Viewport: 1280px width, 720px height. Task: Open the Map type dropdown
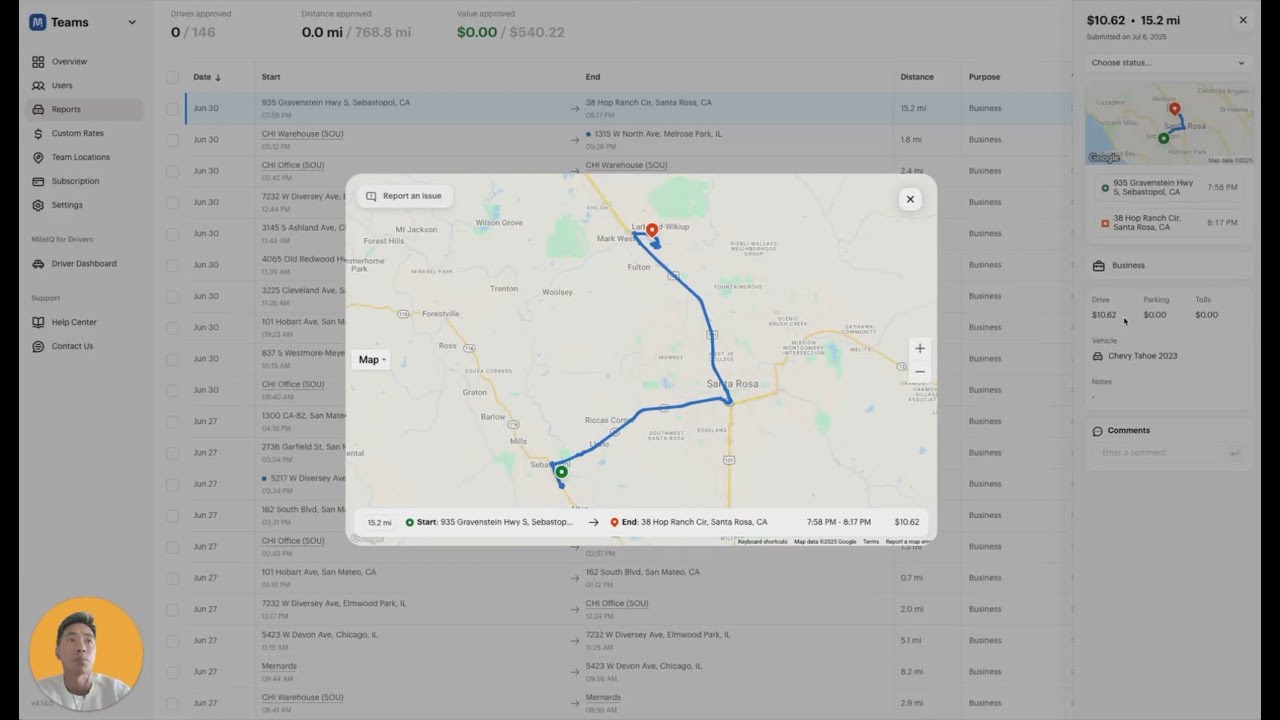(371, 360)
